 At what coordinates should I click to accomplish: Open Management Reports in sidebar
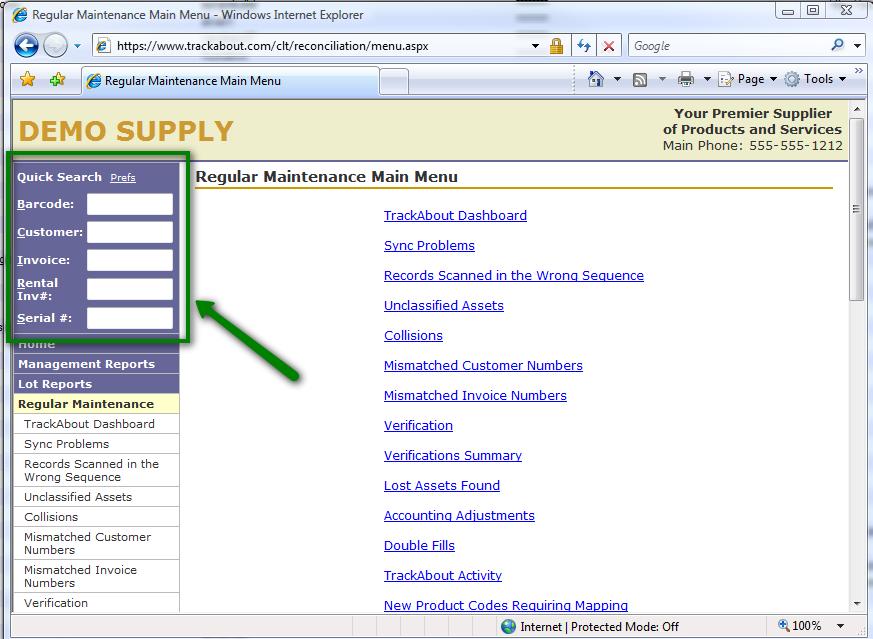(x=96, y=364)
